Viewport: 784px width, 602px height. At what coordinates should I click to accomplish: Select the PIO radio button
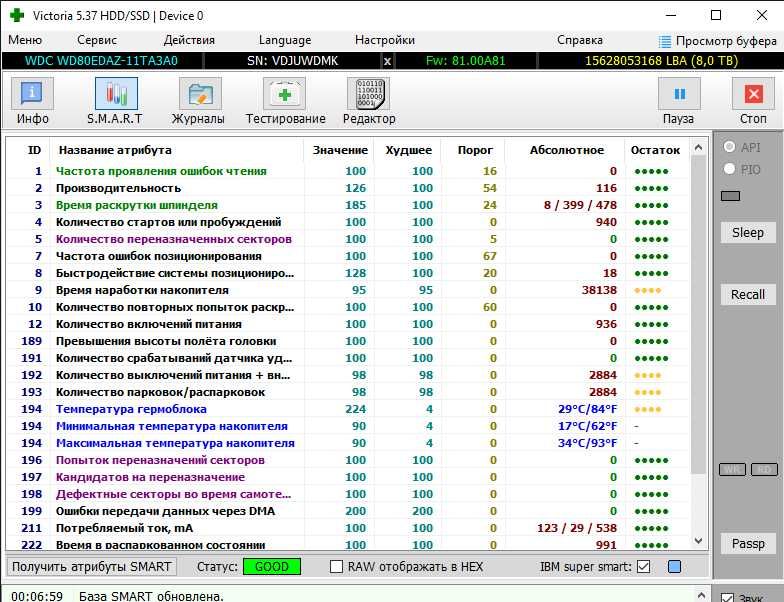click(x=730, y=169)
